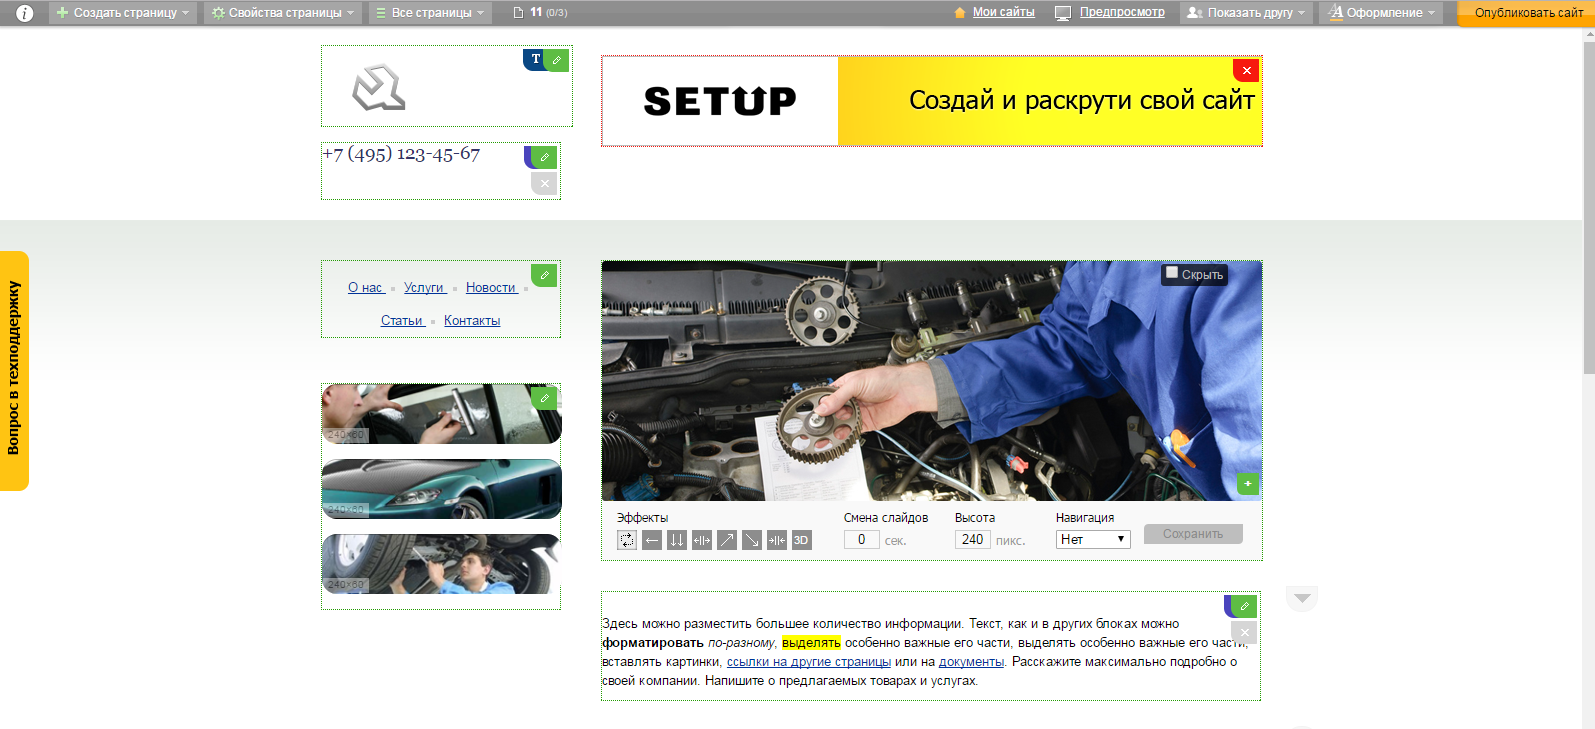This screenshot has width=1595, height=729.
Task: Open the info icon in top bar
Action: click(x=25, y=13)
